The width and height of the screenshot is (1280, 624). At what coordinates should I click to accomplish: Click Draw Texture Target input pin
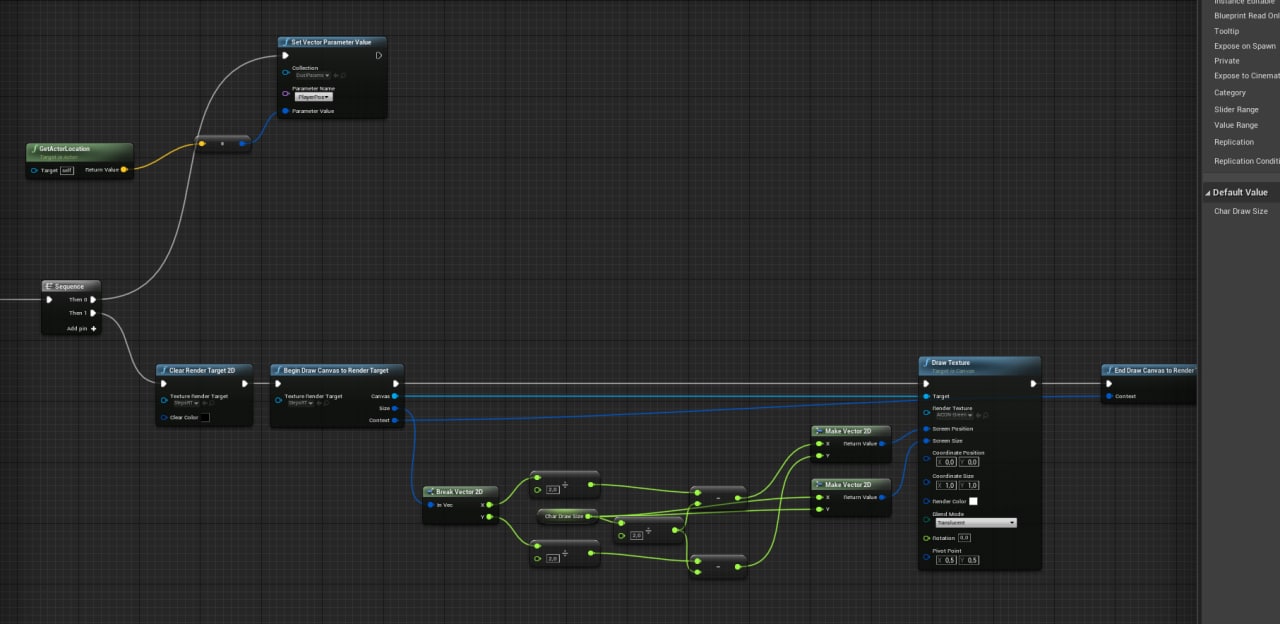click(926, 396)
